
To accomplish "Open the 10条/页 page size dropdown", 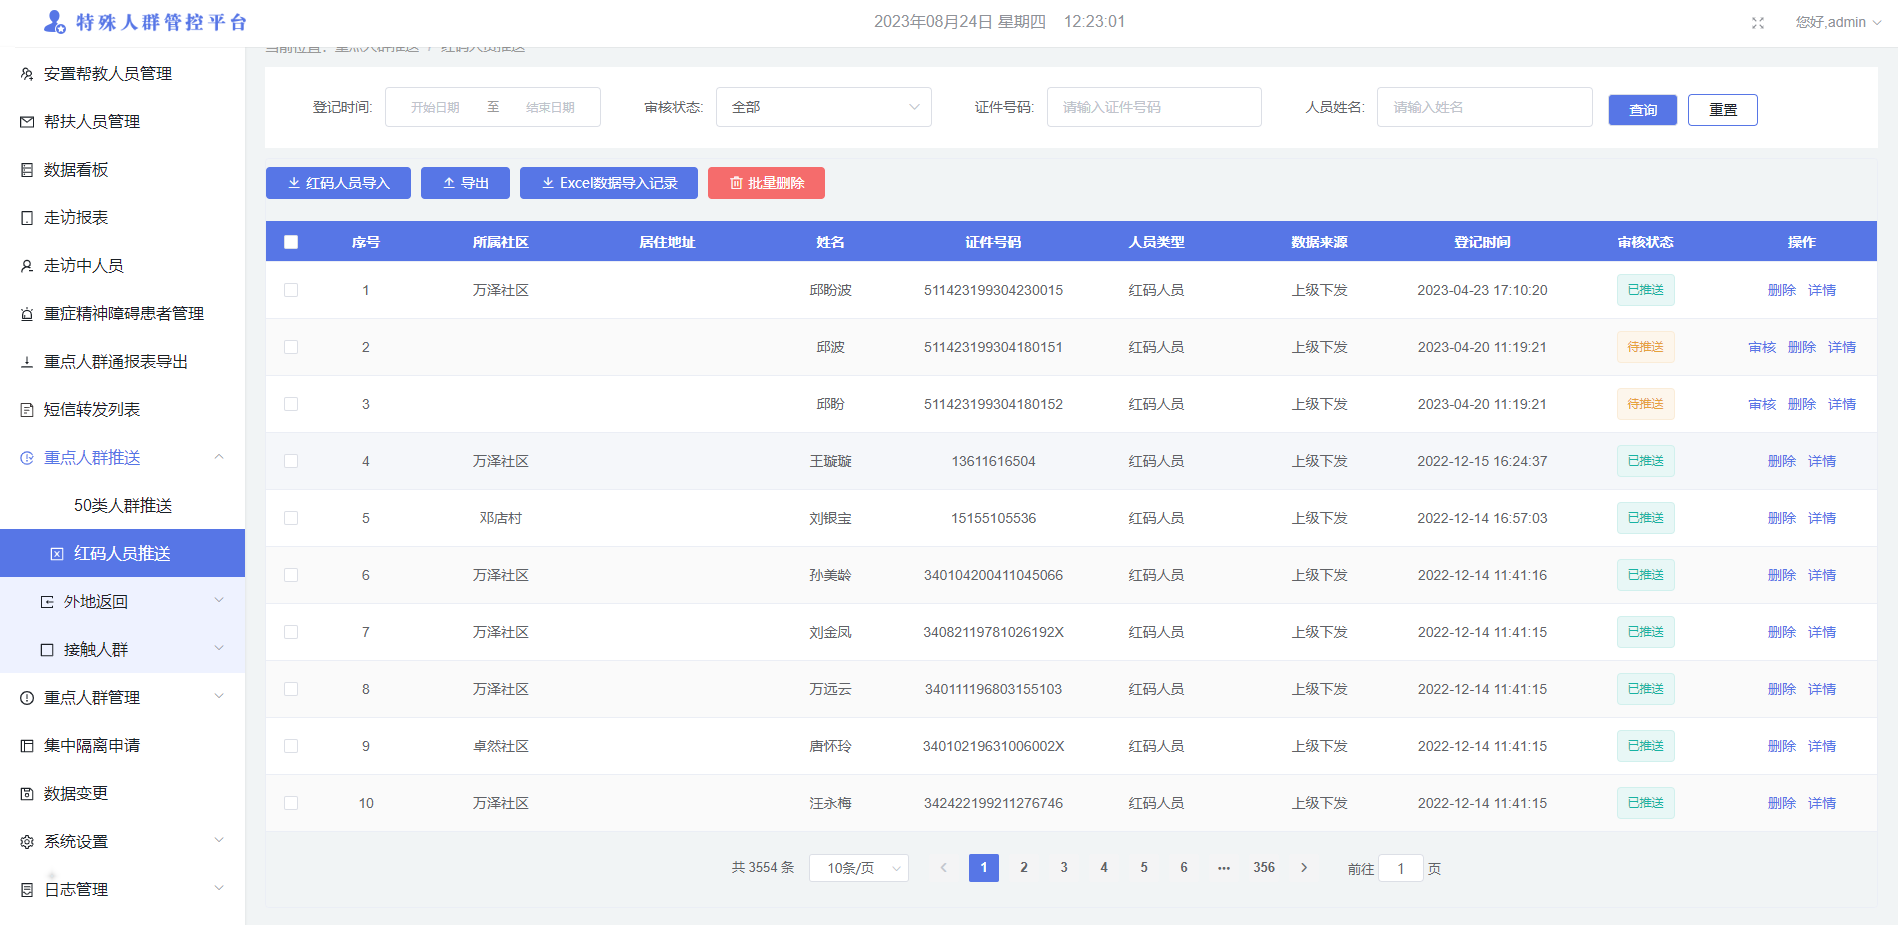I will [x=859, y=868].
